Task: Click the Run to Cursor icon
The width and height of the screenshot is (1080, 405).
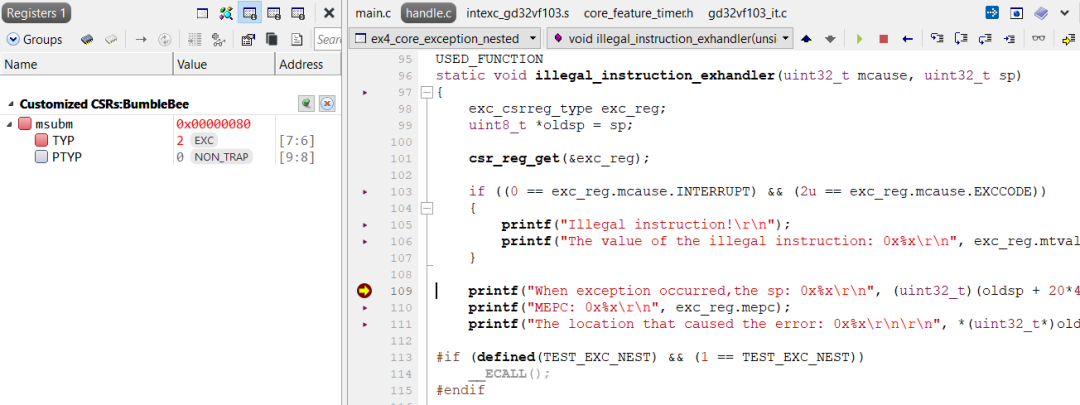Action: point(1009,39)
